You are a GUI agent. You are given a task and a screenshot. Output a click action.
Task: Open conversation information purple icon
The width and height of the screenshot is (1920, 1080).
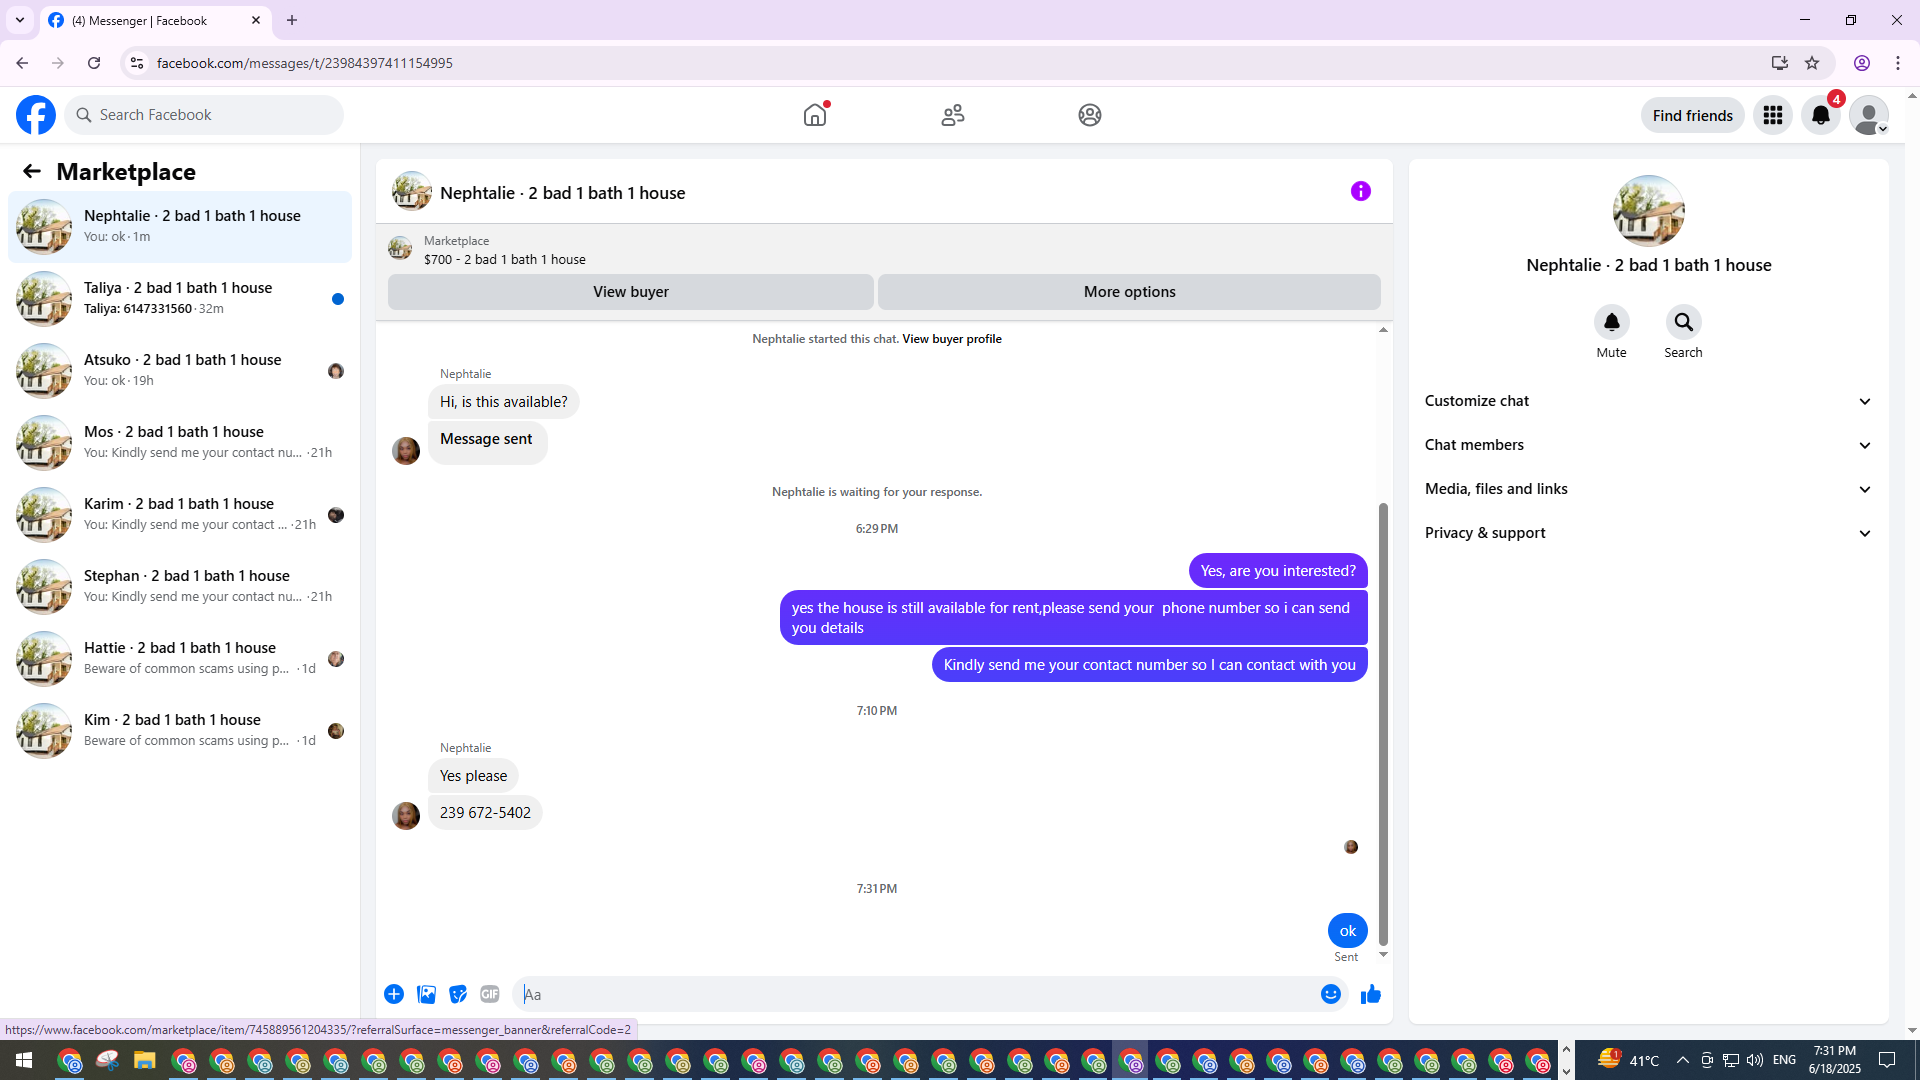pos(1361,191)
